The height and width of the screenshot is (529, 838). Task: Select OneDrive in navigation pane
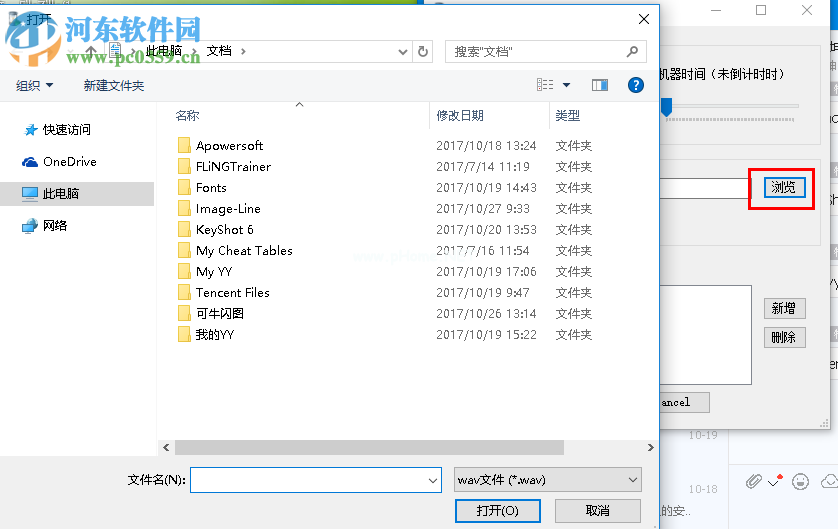[x=70, y=161]
